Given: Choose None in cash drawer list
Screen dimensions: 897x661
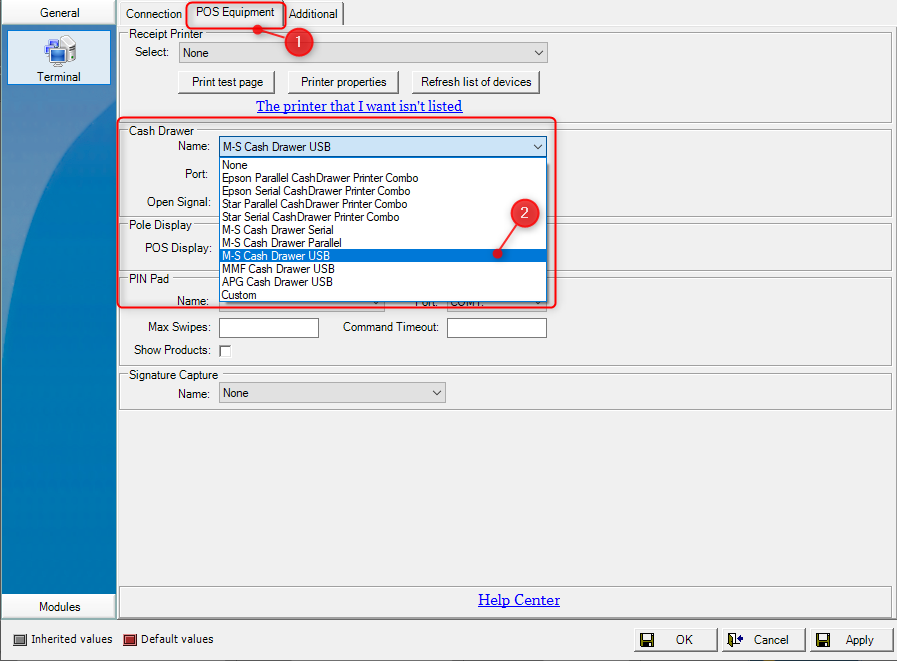Looking at the screenshot, I should (x=383, y=165).
